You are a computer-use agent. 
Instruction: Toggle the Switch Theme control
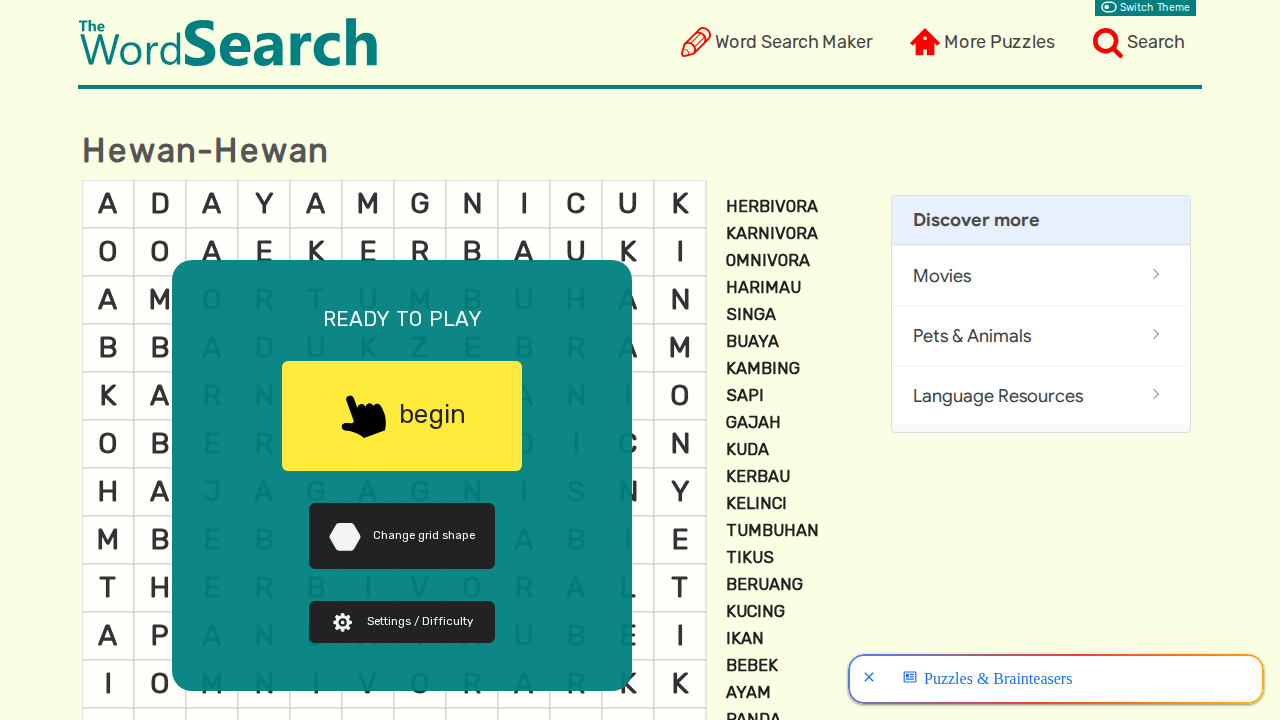[1145, 7]
